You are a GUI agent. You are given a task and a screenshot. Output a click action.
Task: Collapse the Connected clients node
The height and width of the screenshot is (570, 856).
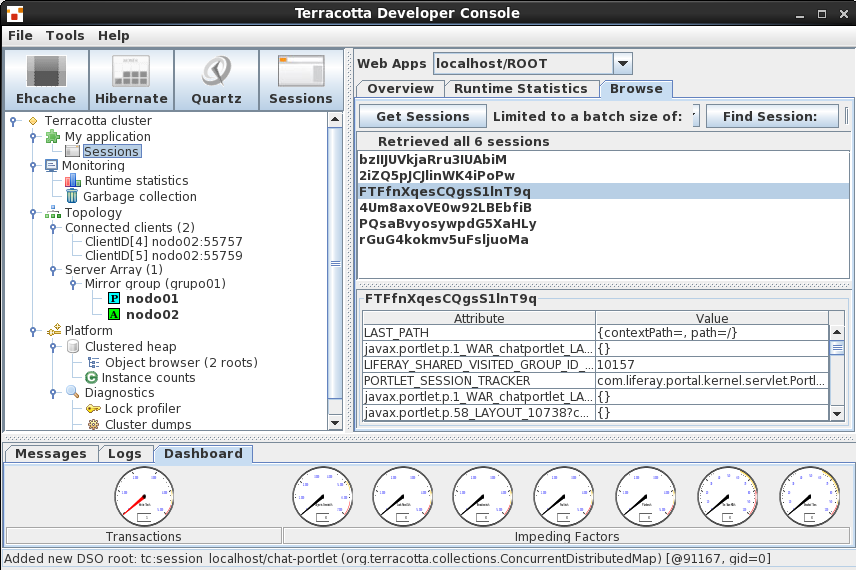pos(53,228)
